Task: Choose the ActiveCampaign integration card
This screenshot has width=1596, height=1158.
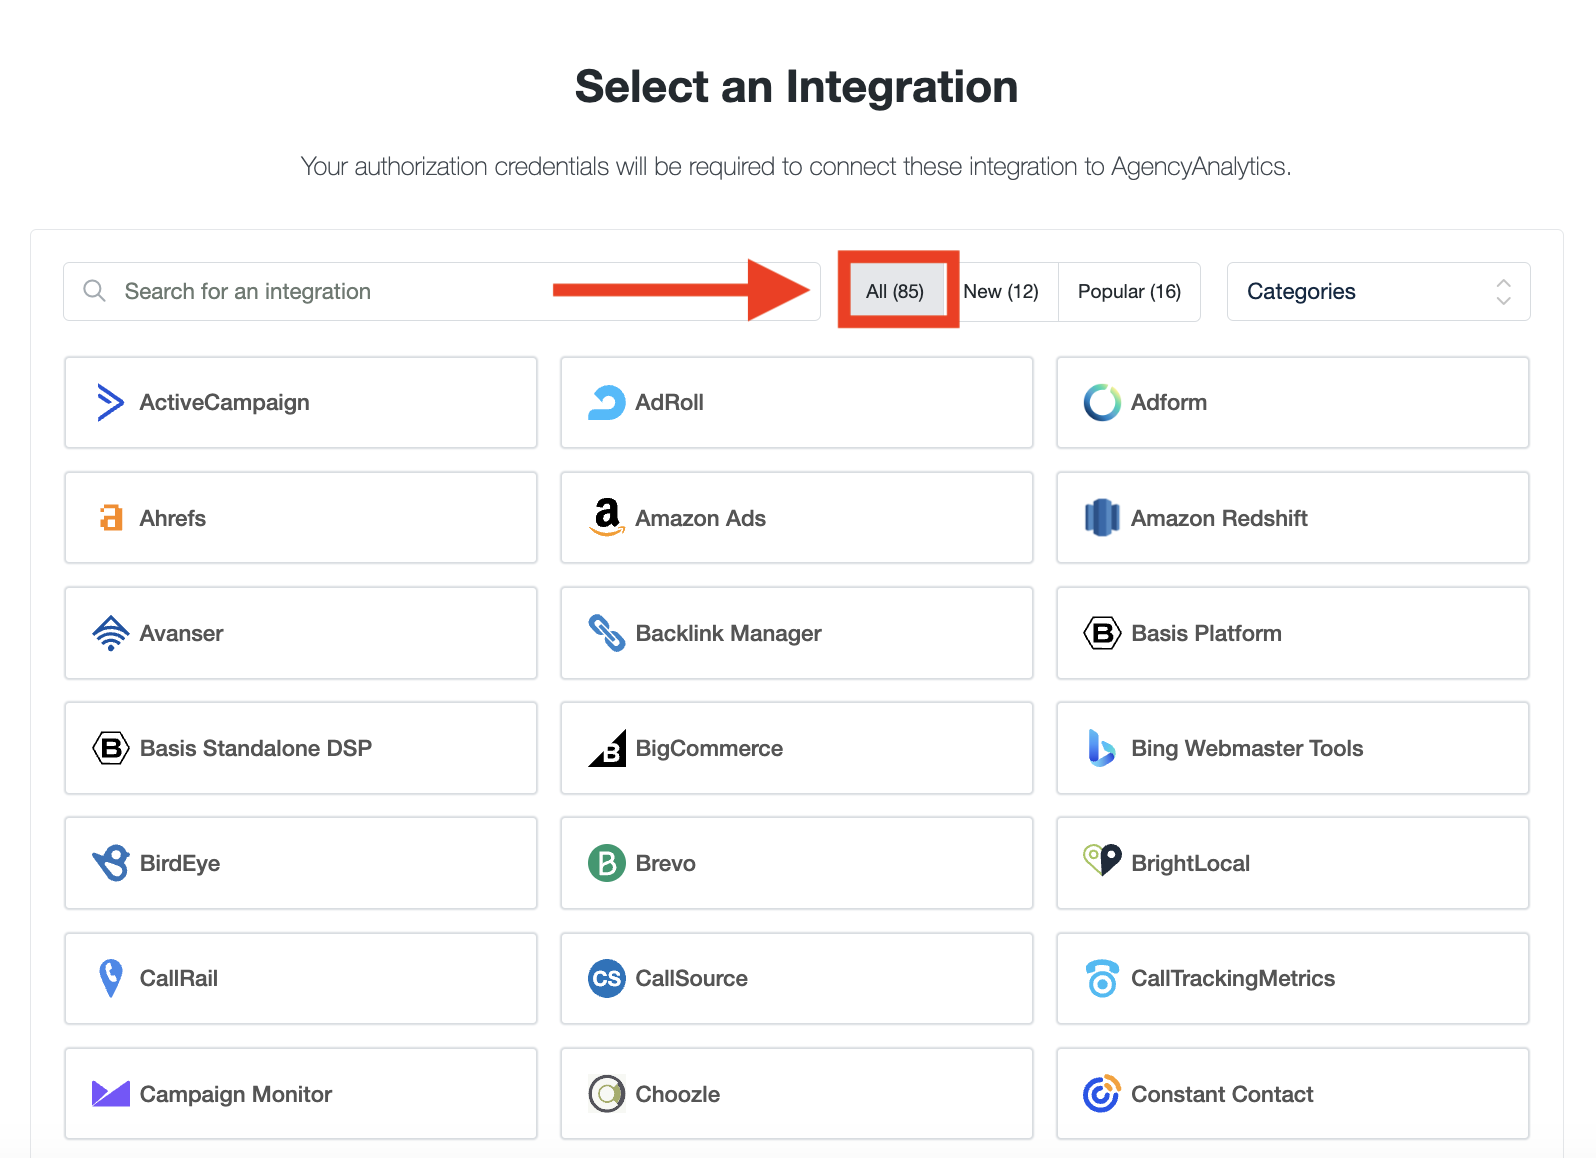Action: pos(301,402)
